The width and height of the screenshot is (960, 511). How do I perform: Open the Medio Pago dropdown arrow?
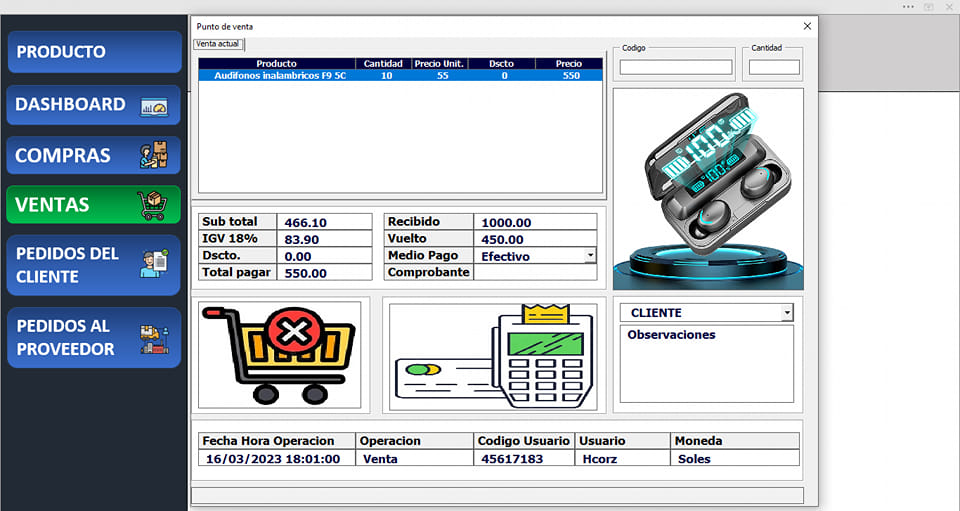pyautogui.click(x=590, y=255)
